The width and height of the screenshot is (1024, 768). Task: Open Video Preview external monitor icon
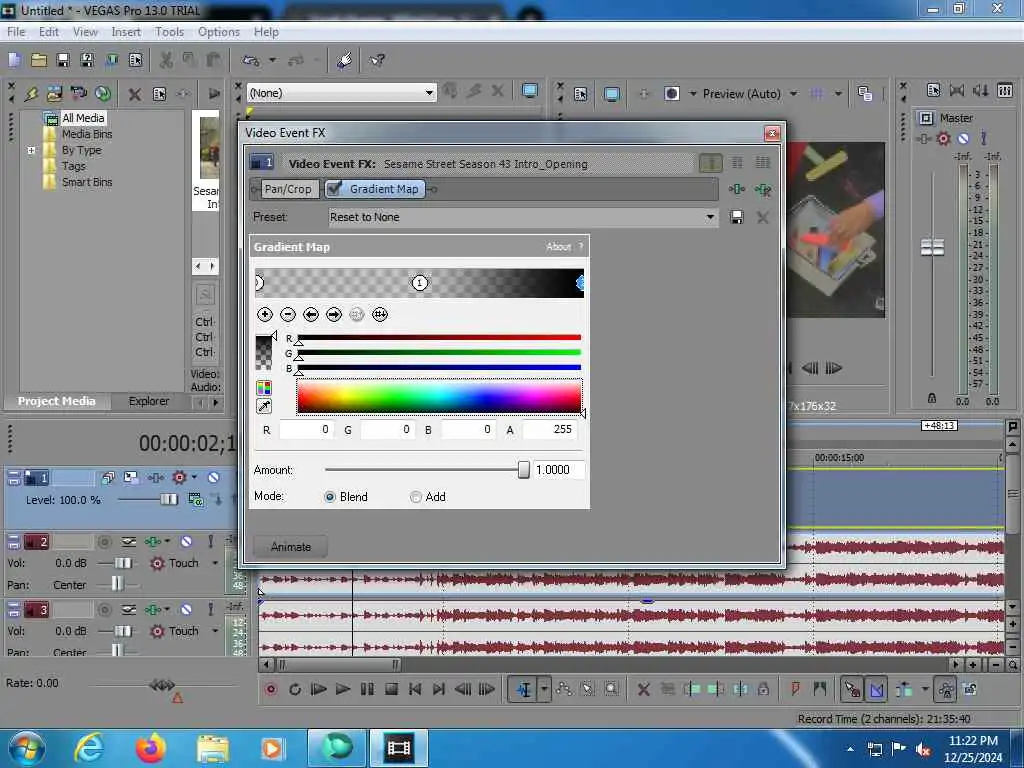pos(611,94)
